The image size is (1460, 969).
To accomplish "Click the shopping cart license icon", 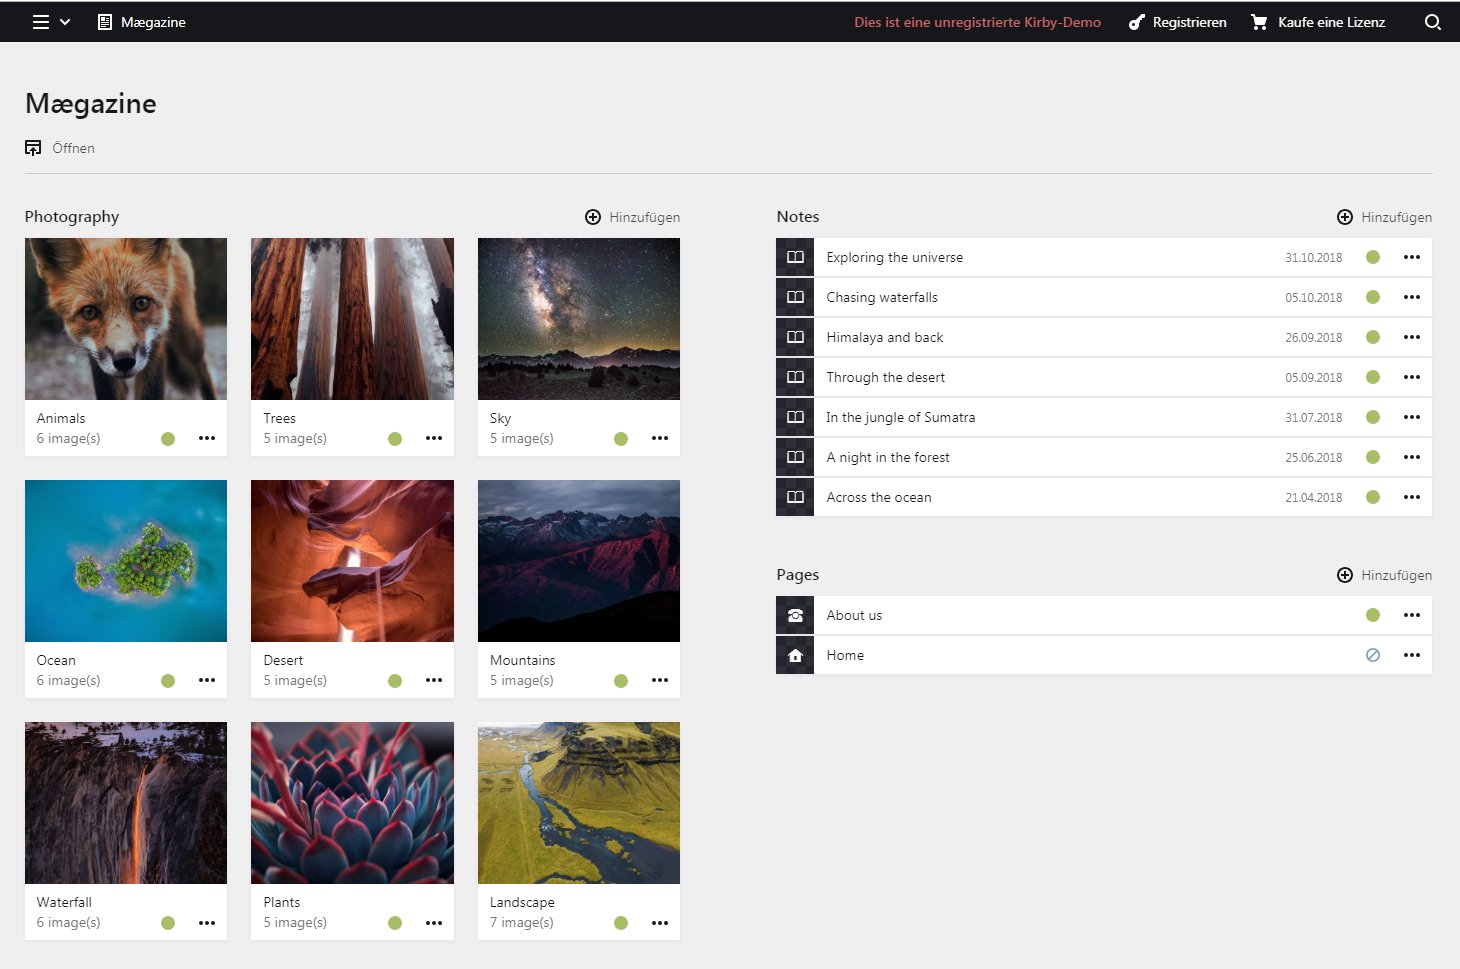I will click(1259, 22).
